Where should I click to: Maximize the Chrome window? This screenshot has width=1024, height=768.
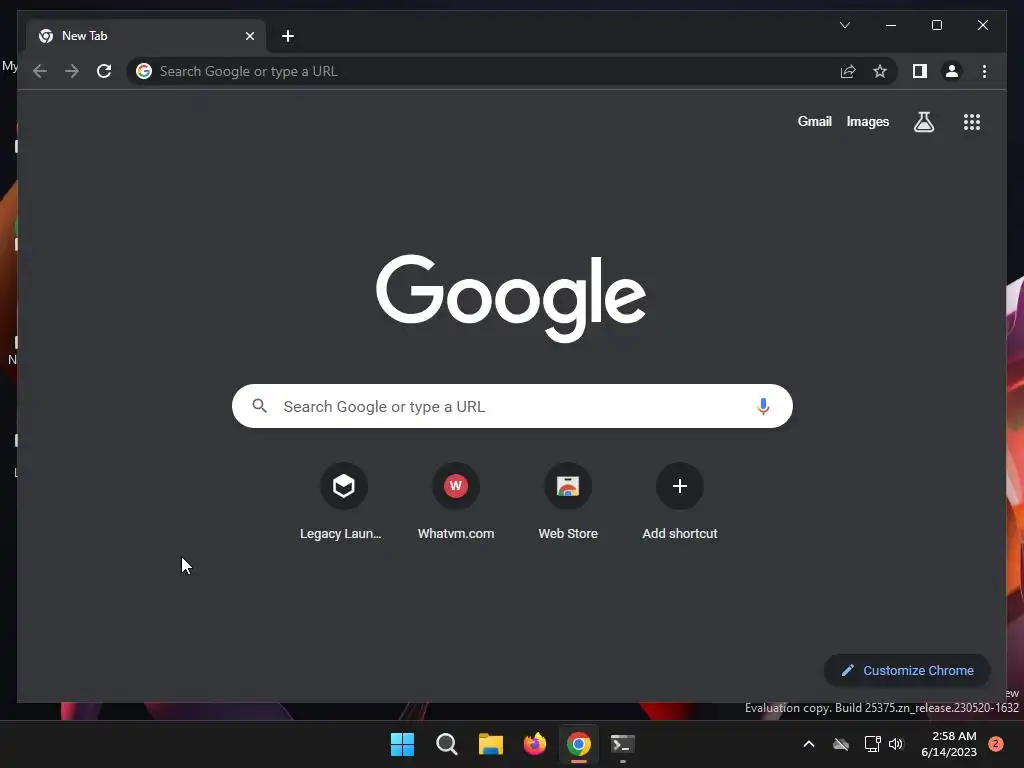pos(936,25)
